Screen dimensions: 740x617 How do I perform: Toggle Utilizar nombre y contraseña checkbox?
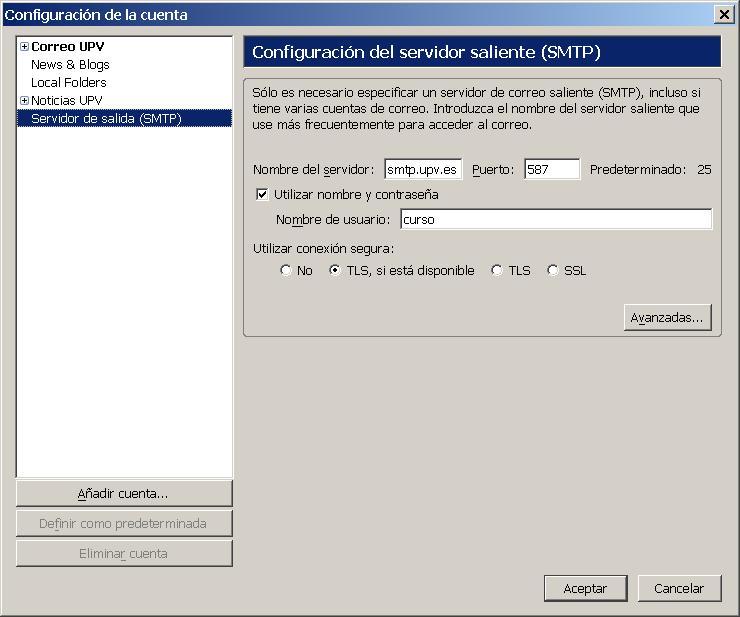262,194
